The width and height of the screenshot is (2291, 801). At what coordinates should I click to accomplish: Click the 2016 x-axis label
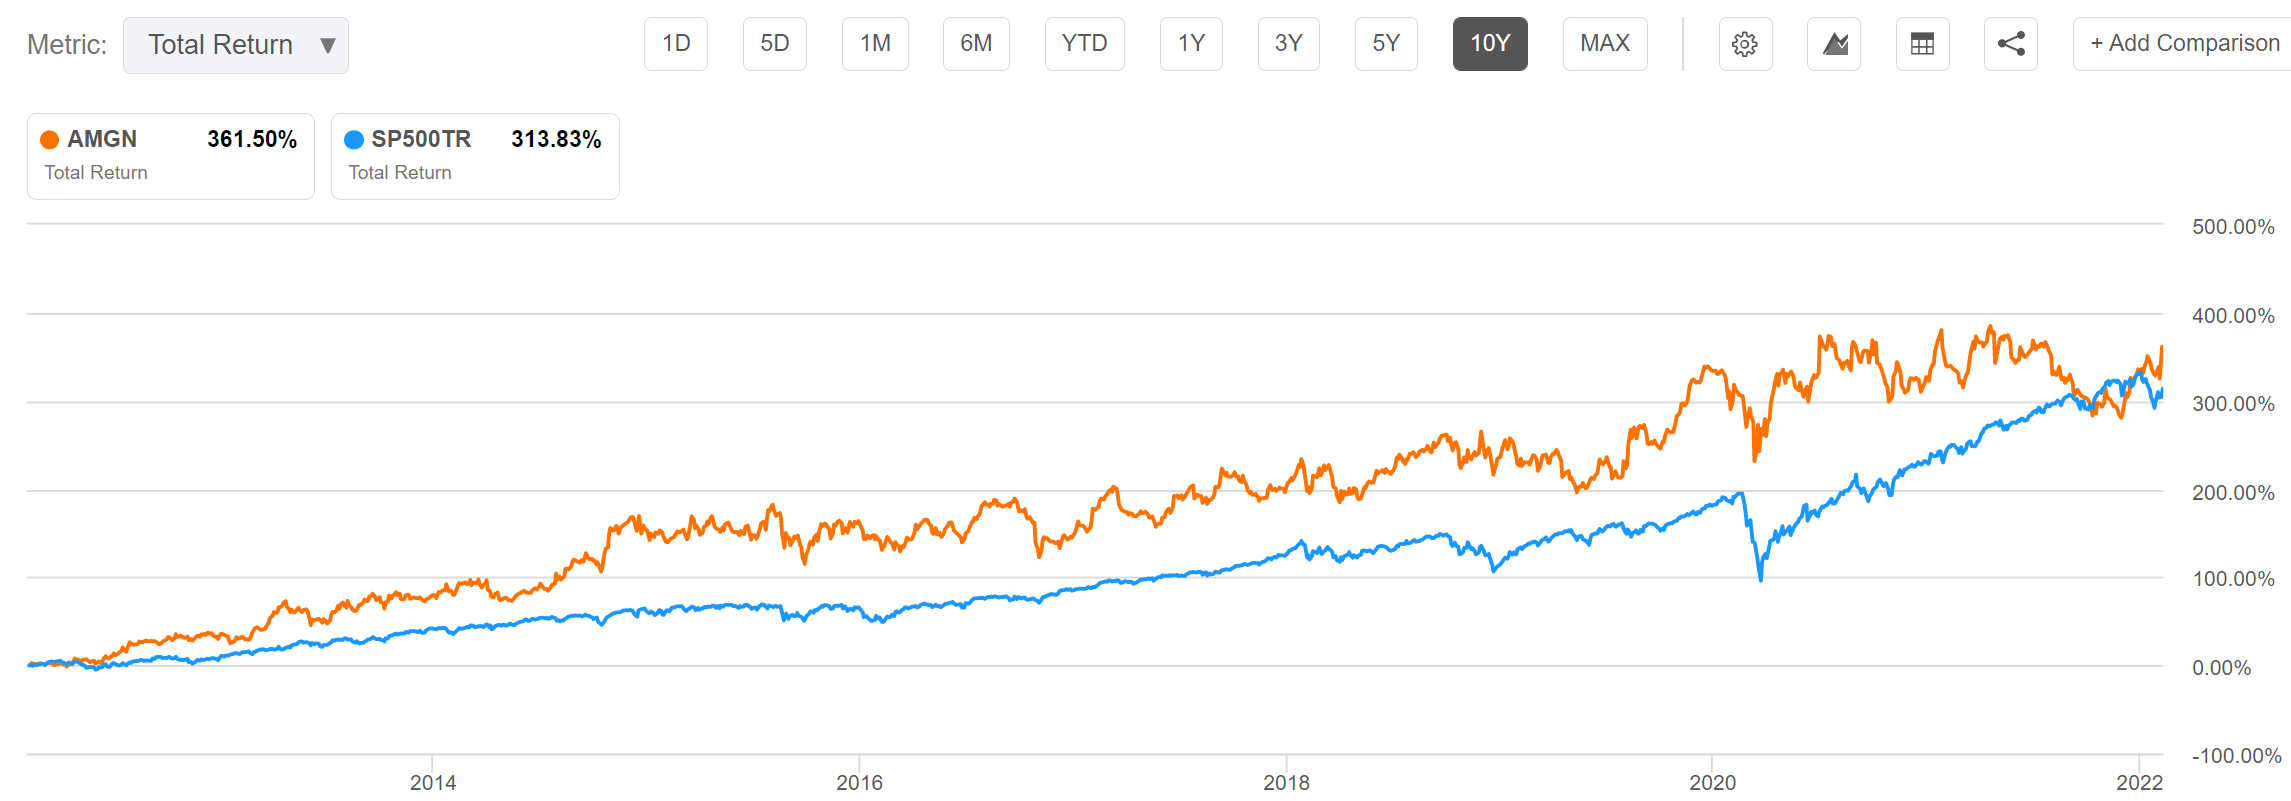(x=860, y=783)
